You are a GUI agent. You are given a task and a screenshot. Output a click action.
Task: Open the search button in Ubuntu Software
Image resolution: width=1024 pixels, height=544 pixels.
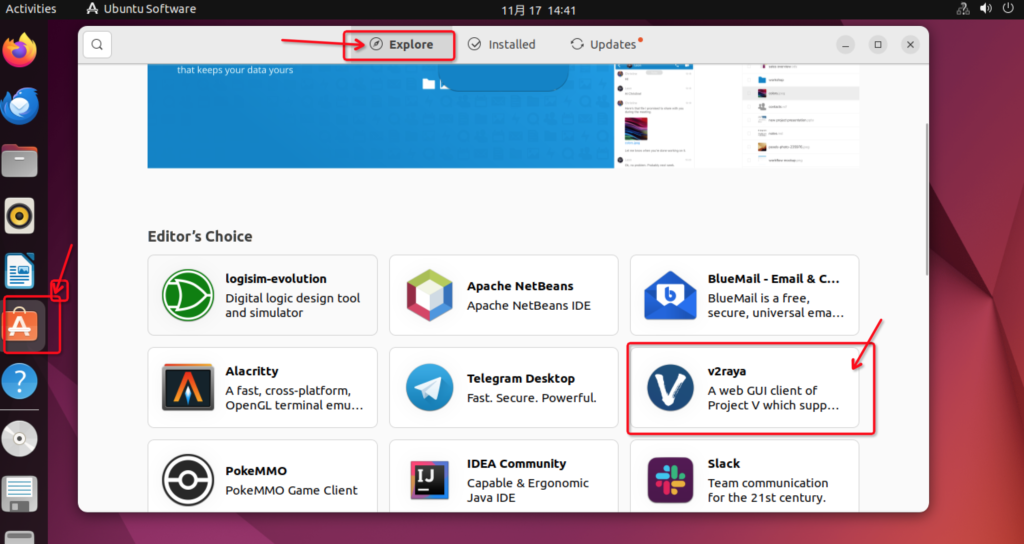(x=97, y=44)
